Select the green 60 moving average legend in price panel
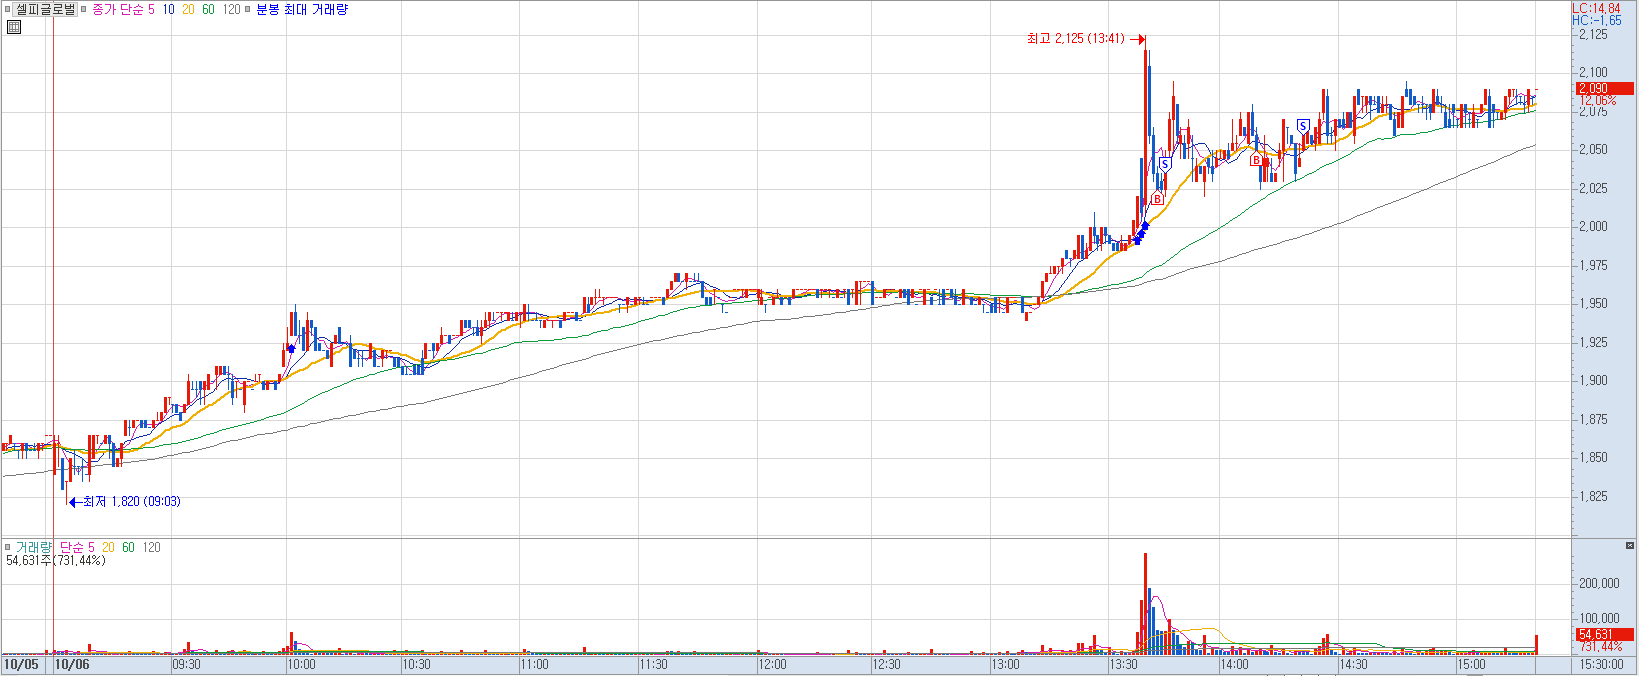This screenshot has height=676, width=1639. click(208, 9)
